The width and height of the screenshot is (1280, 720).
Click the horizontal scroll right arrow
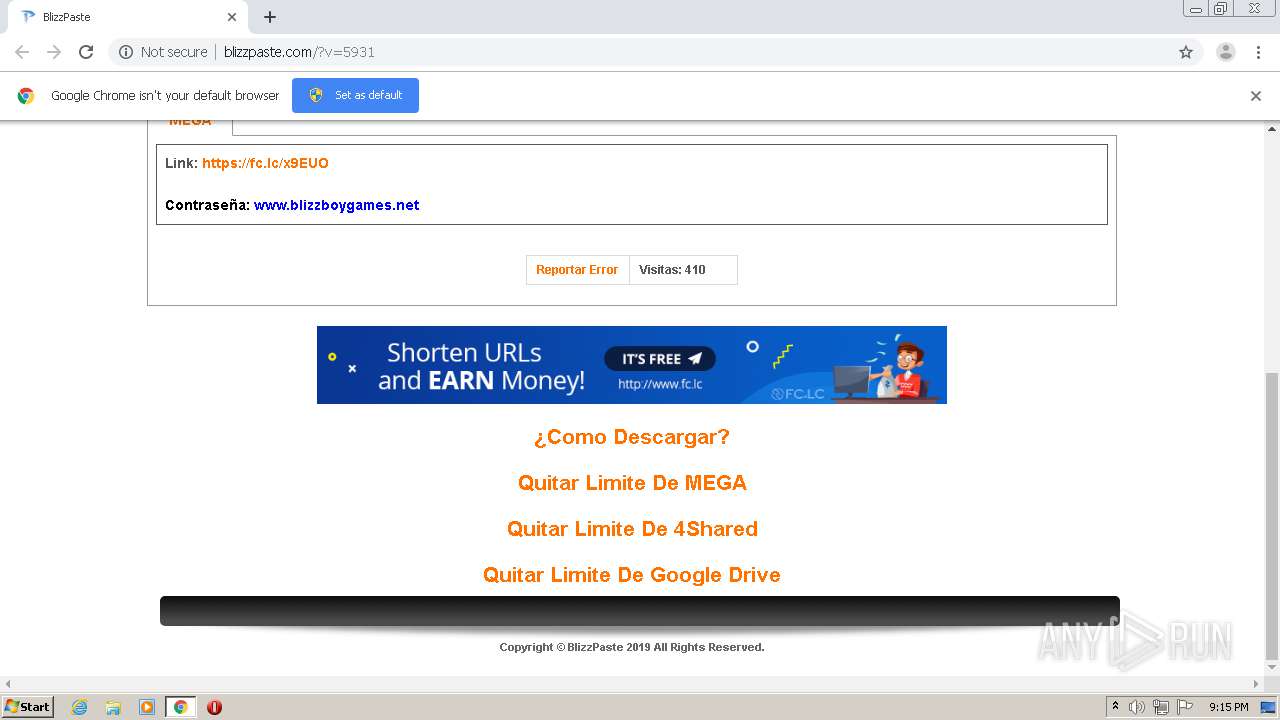(x=1256, y=684)
